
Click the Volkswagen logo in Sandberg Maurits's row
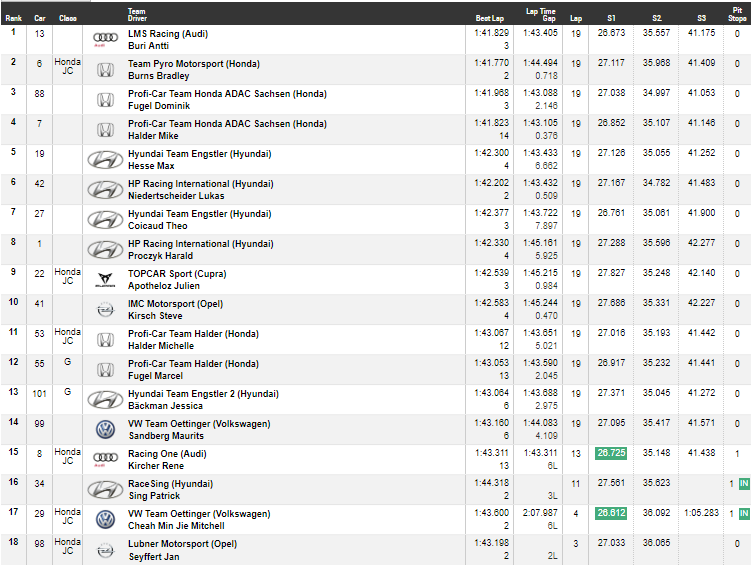pos(105,430)
